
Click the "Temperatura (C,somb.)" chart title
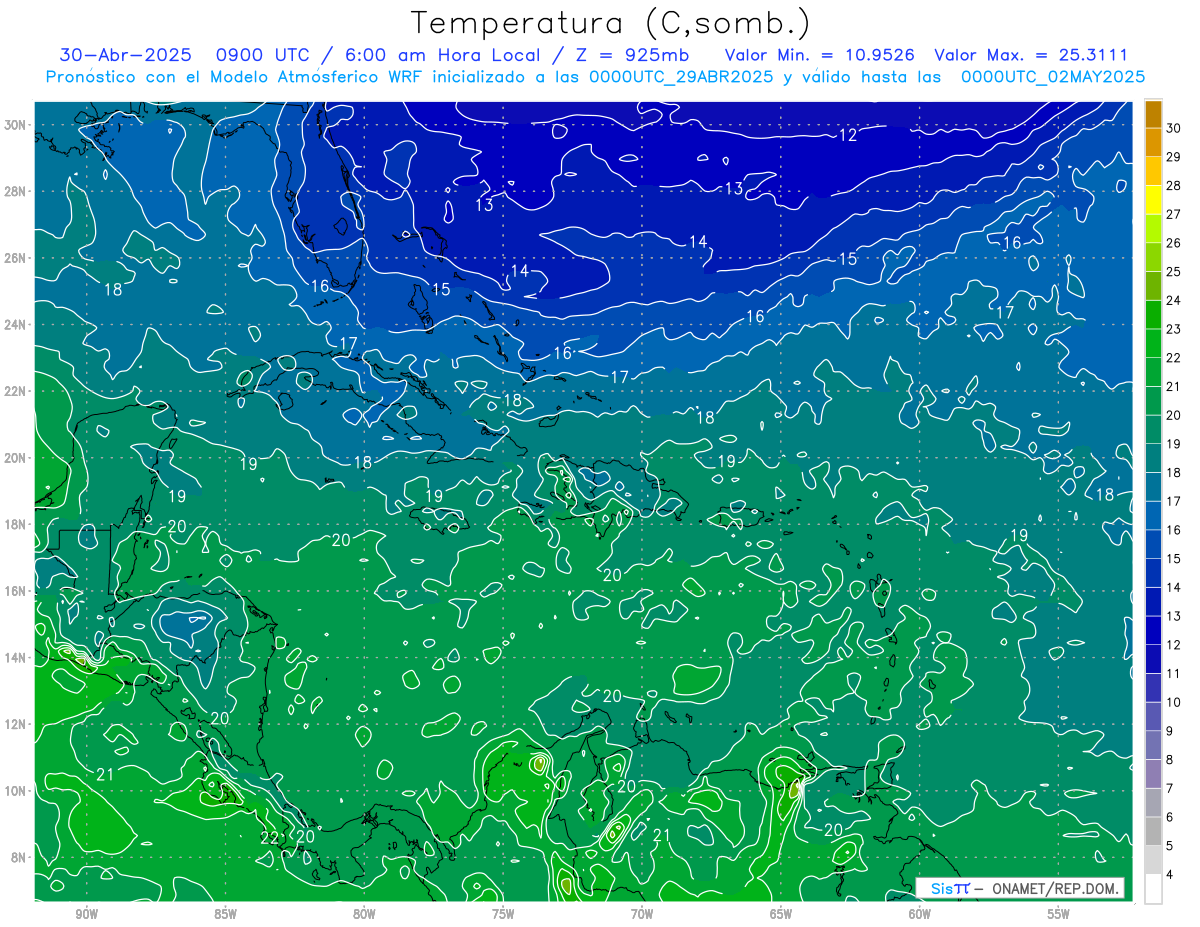(x=611, y=23)
